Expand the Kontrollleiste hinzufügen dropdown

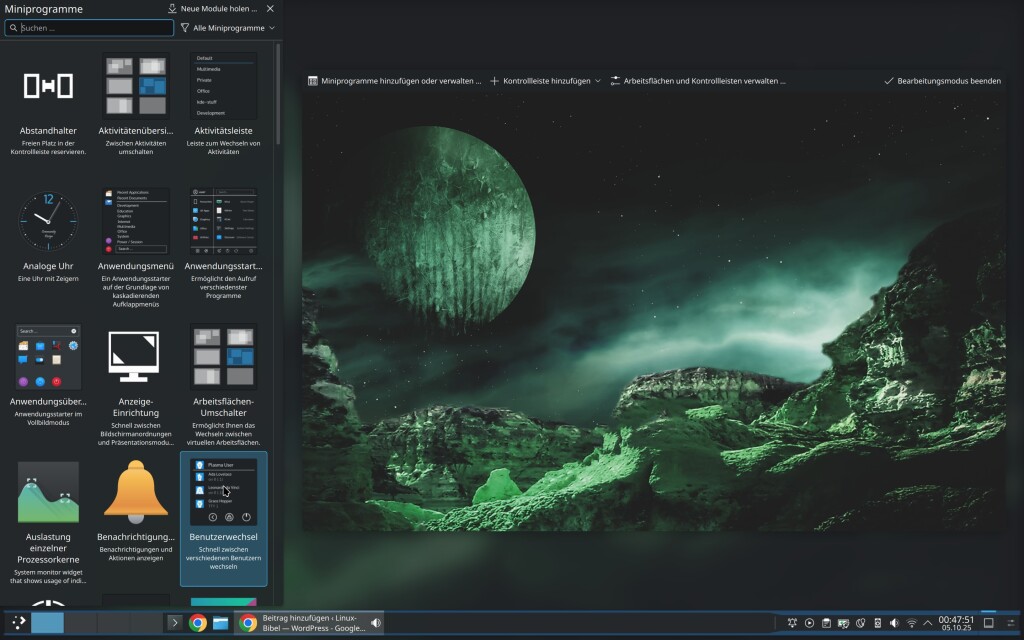[x=545, y=81]
